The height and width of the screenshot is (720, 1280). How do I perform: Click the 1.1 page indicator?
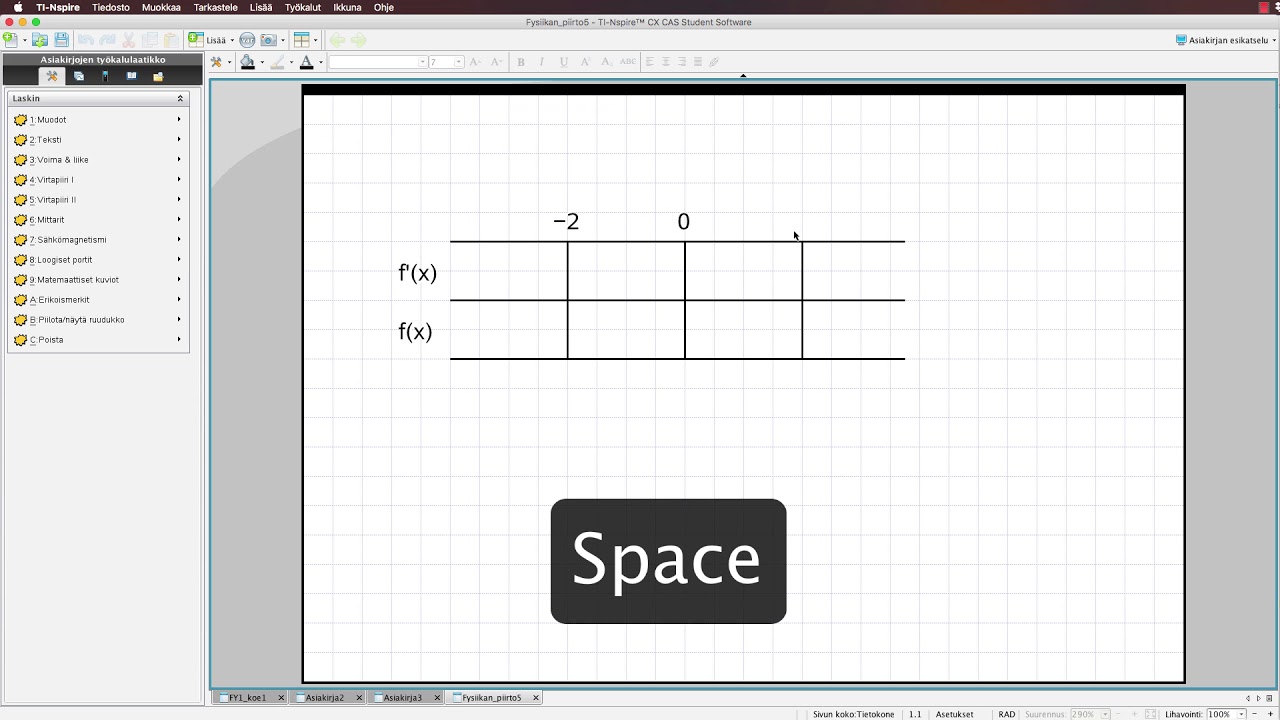(915, 714)
